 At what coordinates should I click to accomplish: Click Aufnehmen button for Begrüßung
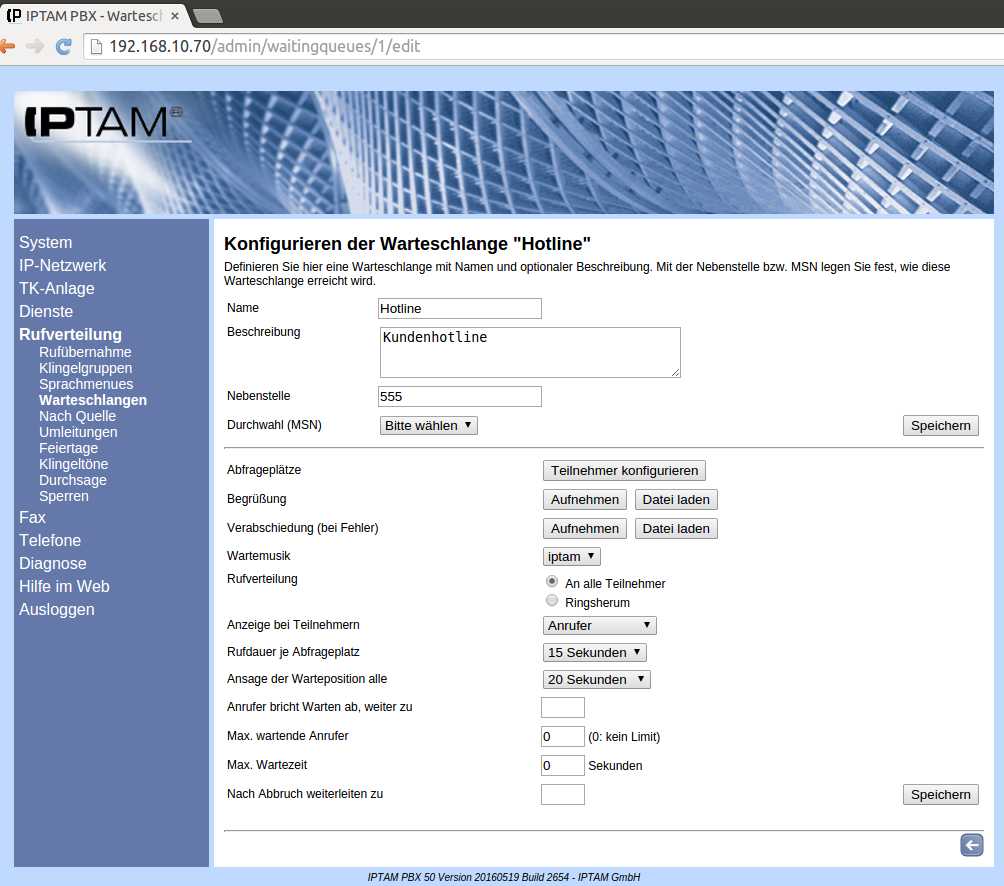[x=584, y=499]
